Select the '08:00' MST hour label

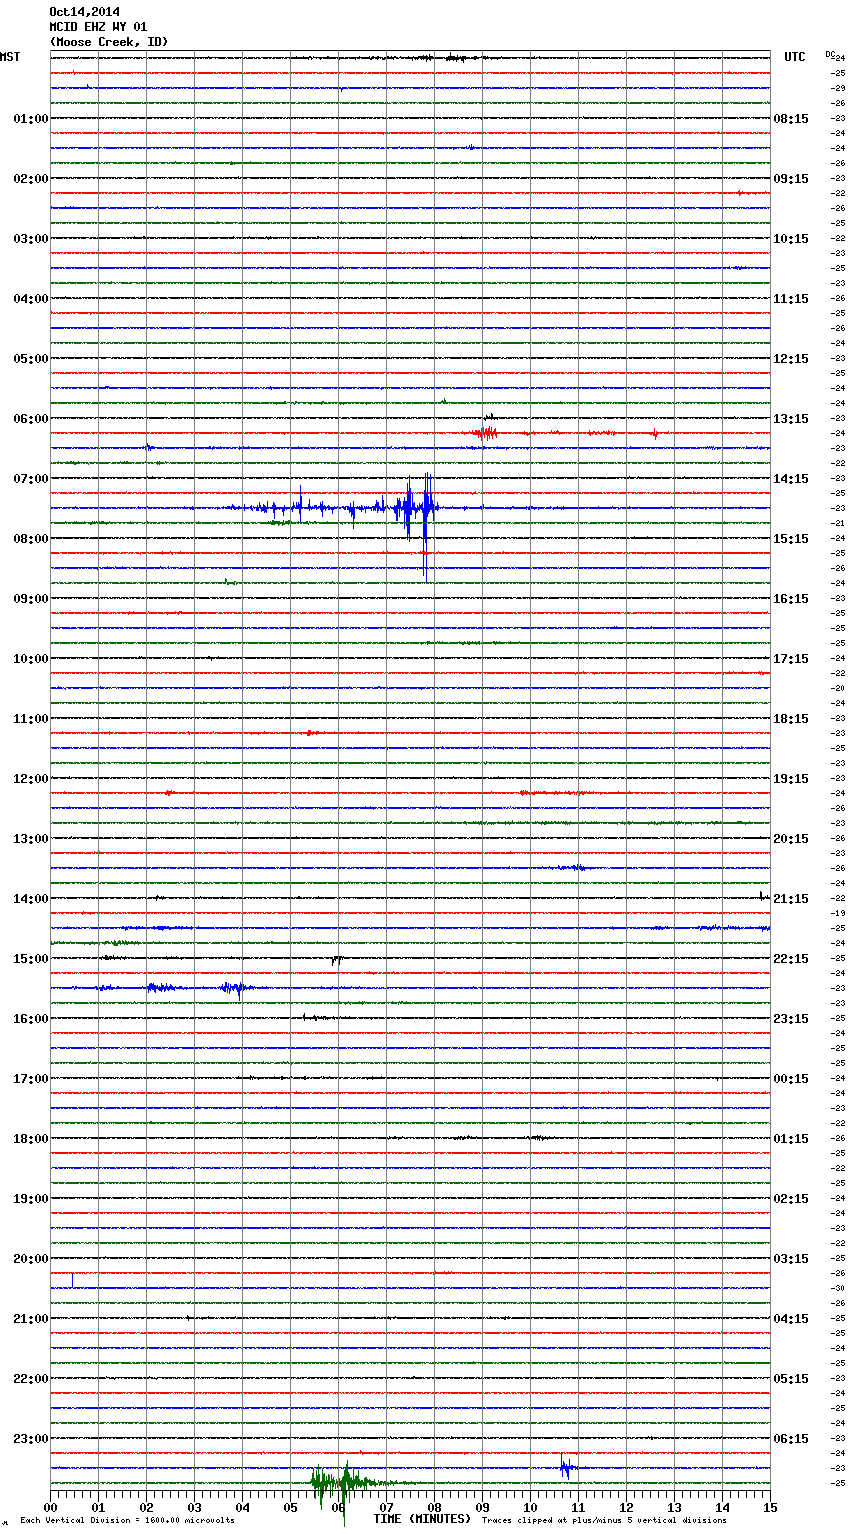[30, 539]
